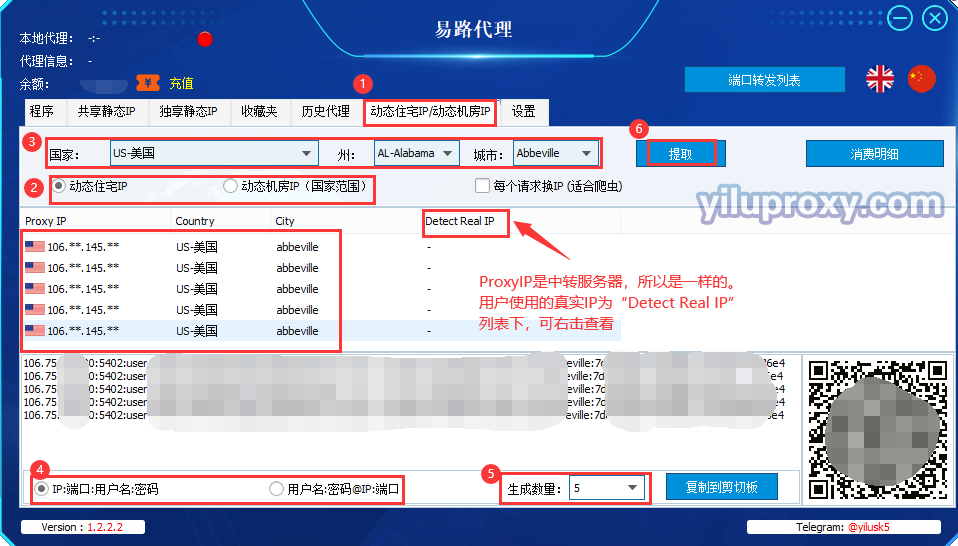958x546 pixels.
Task: Close the 易路代理 window
Action: pyautogui.click(x=935, y=18)
